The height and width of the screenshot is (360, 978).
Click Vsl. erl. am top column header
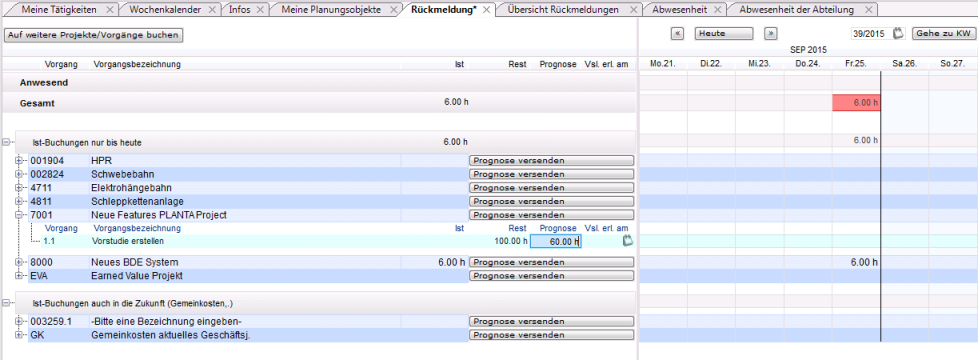click(x=606, y=64)
